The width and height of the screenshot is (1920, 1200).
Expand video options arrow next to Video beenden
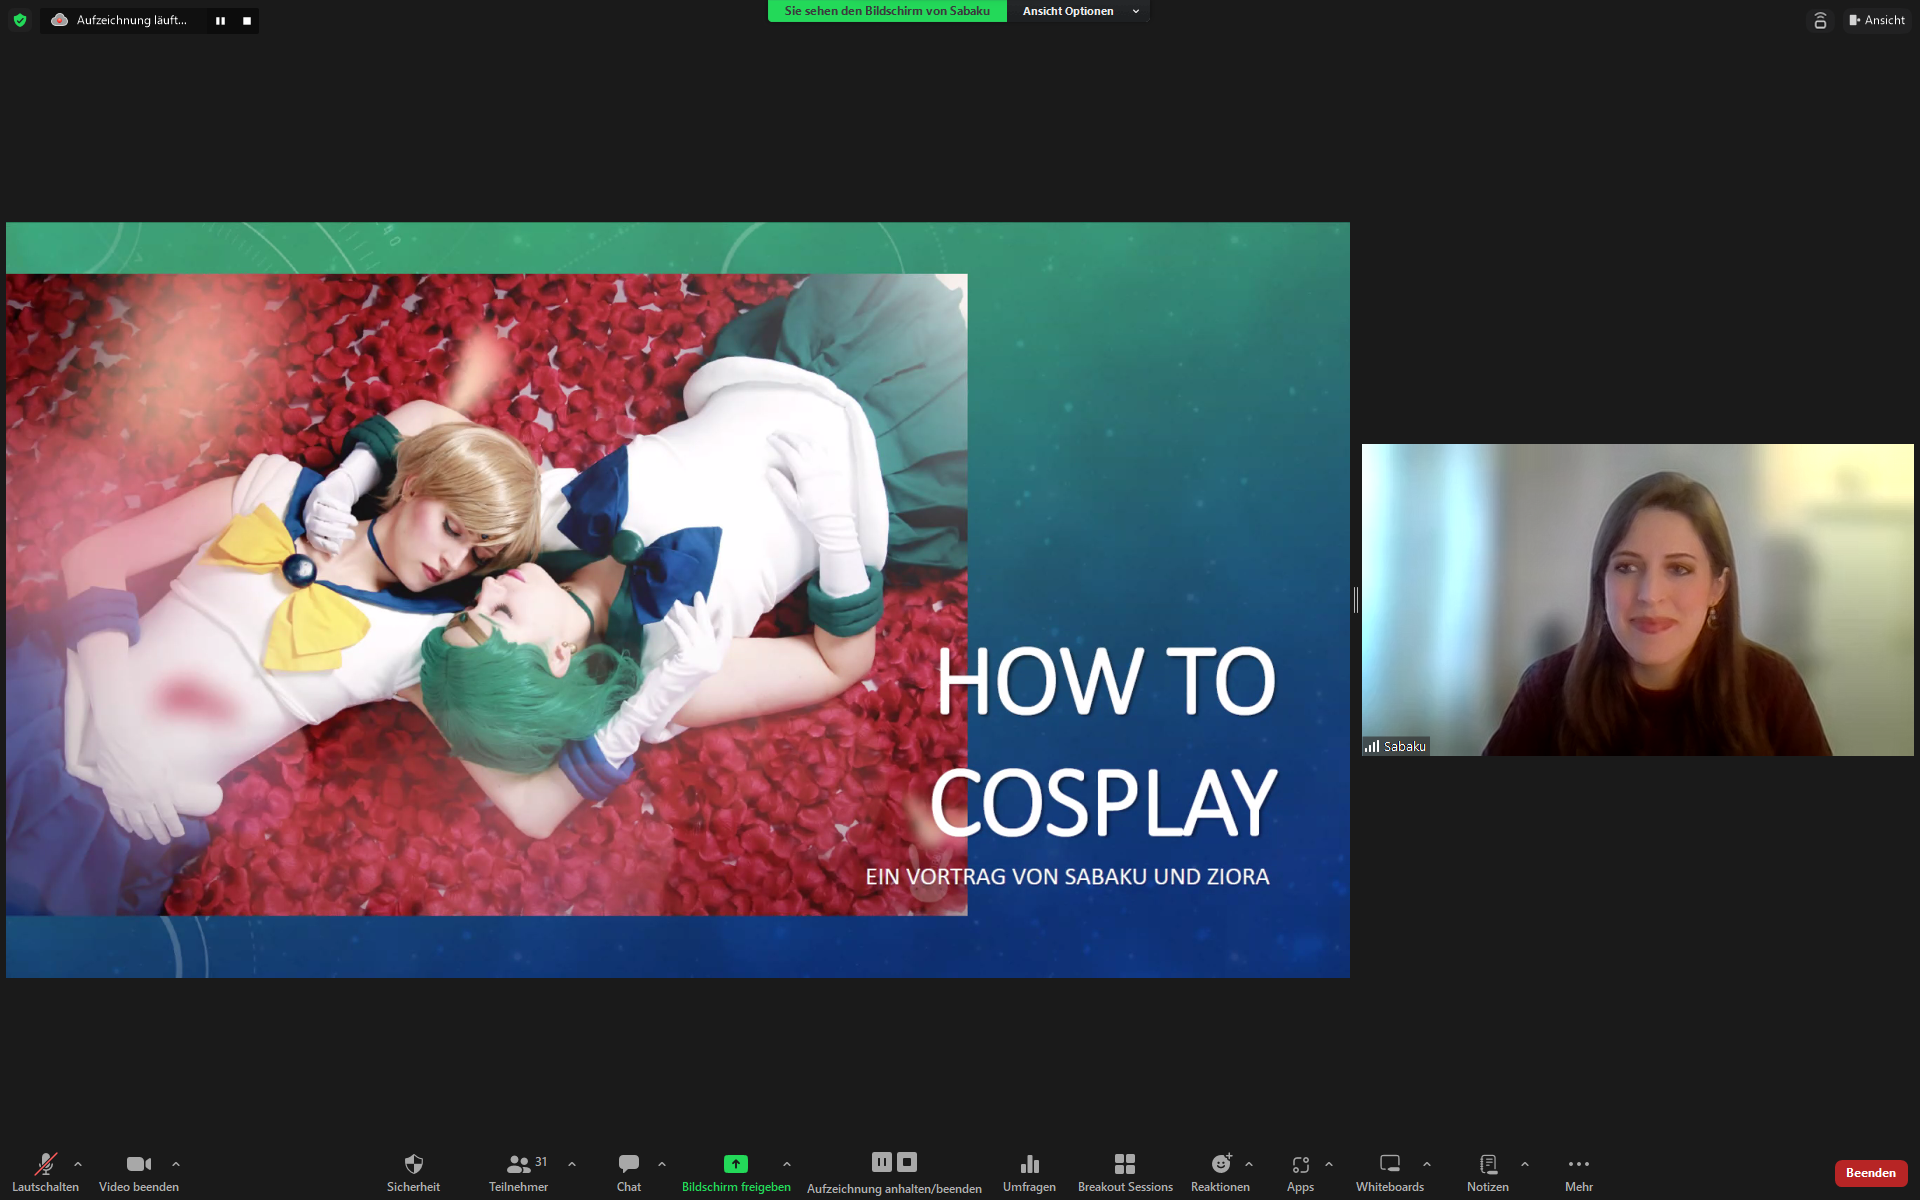click(176, 1164)
